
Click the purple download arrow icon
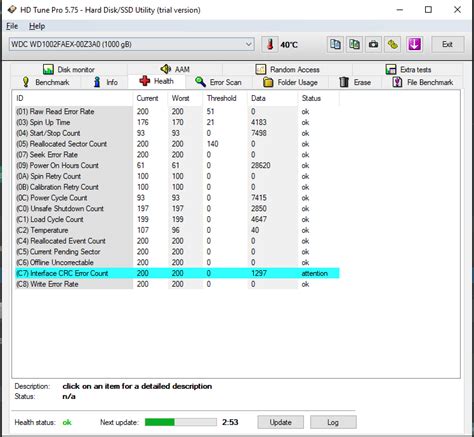point(414,44)
